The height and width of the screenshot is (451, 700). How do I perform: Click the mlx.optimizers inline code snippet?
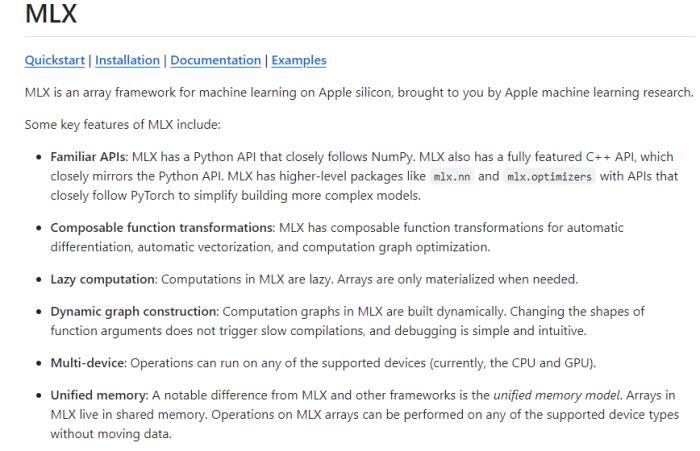coord(549,177)
